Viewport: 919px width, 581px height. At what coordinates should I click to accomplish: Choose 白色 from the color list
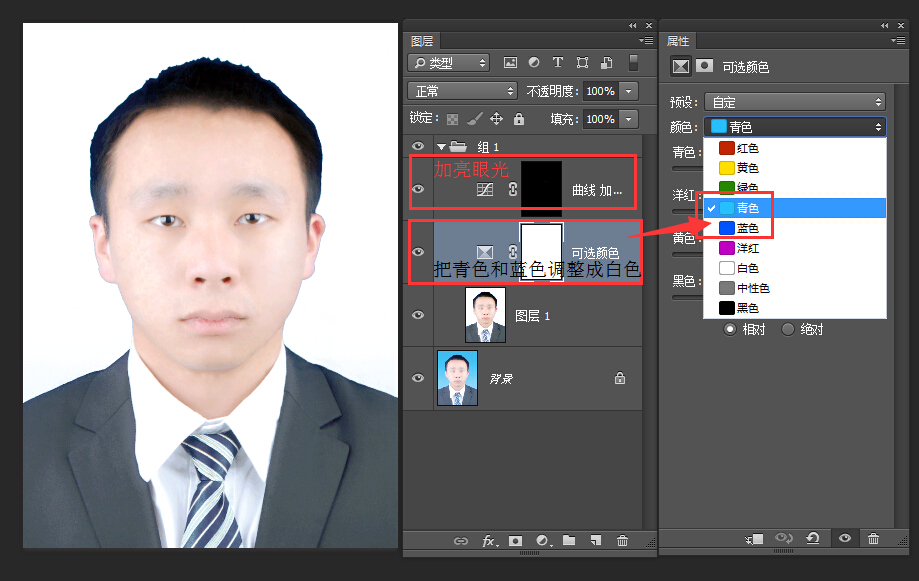747,268
